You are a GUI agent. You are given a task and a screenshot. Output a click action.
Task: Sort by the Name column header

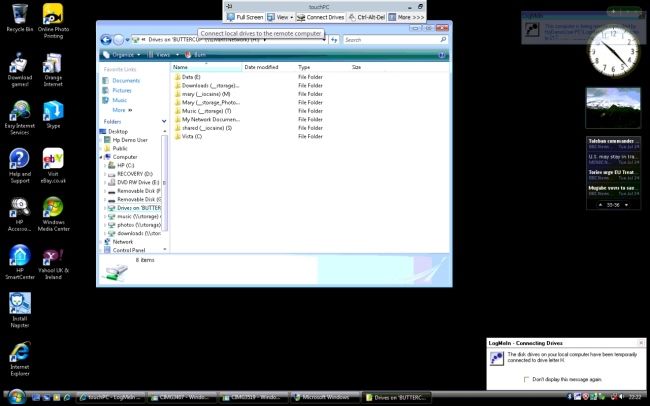click(x=206, y=67)
